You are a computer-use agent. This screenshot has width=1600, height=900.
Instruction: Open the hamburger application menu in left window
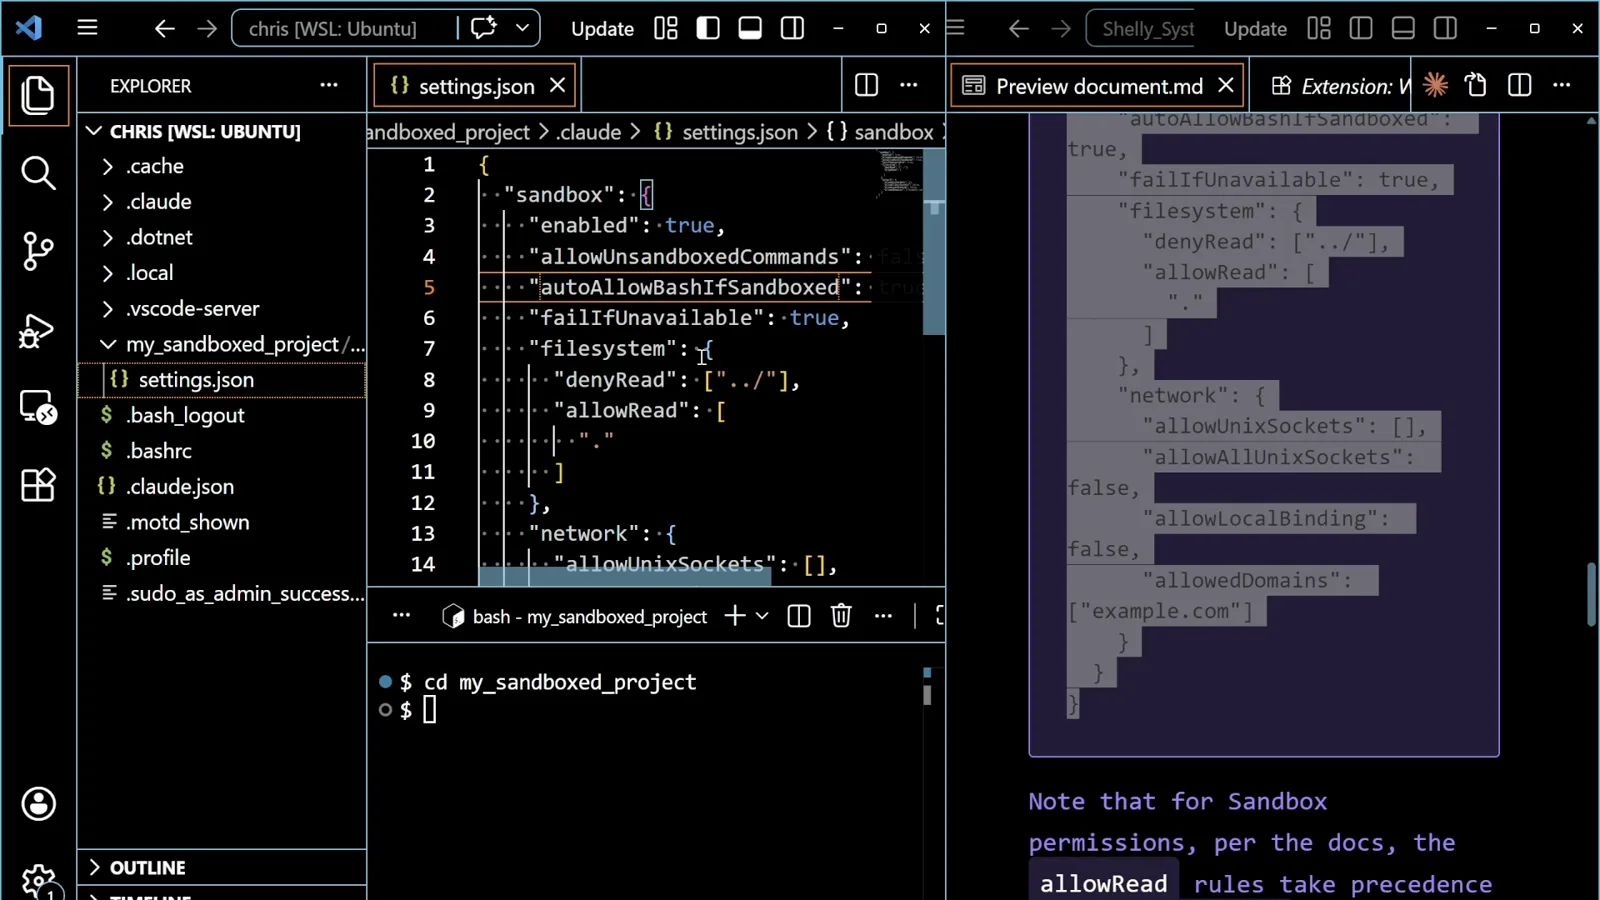pos(88,28)
